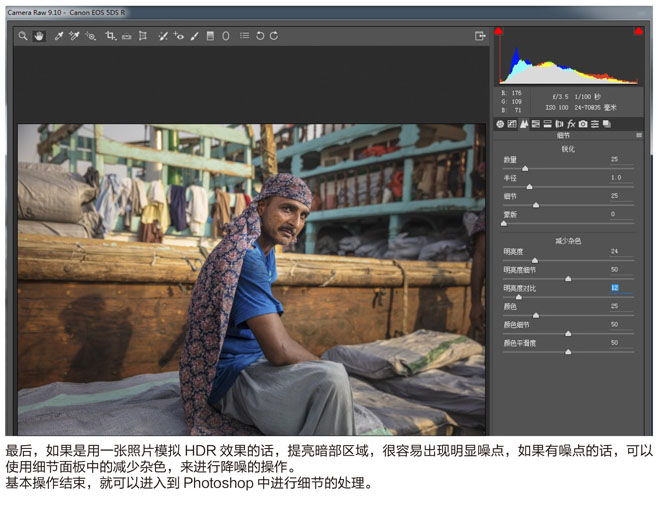Toggle highlight clipping warning on histogram
The height and width of the screenshot is (505, 658).
coord(638,31)
